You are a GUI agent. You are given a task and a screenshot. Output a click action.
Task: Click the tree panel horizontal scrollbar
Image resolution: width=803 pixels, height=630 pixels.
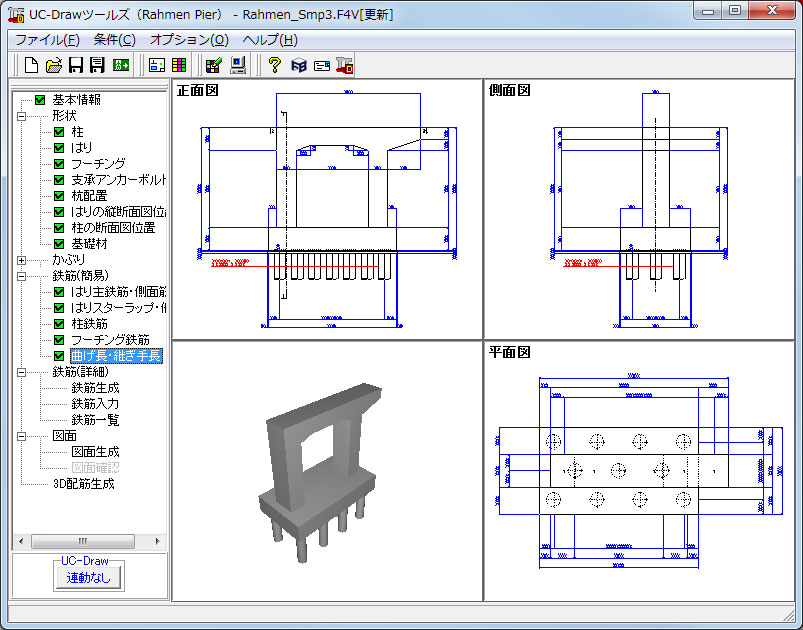coord(89,541)
